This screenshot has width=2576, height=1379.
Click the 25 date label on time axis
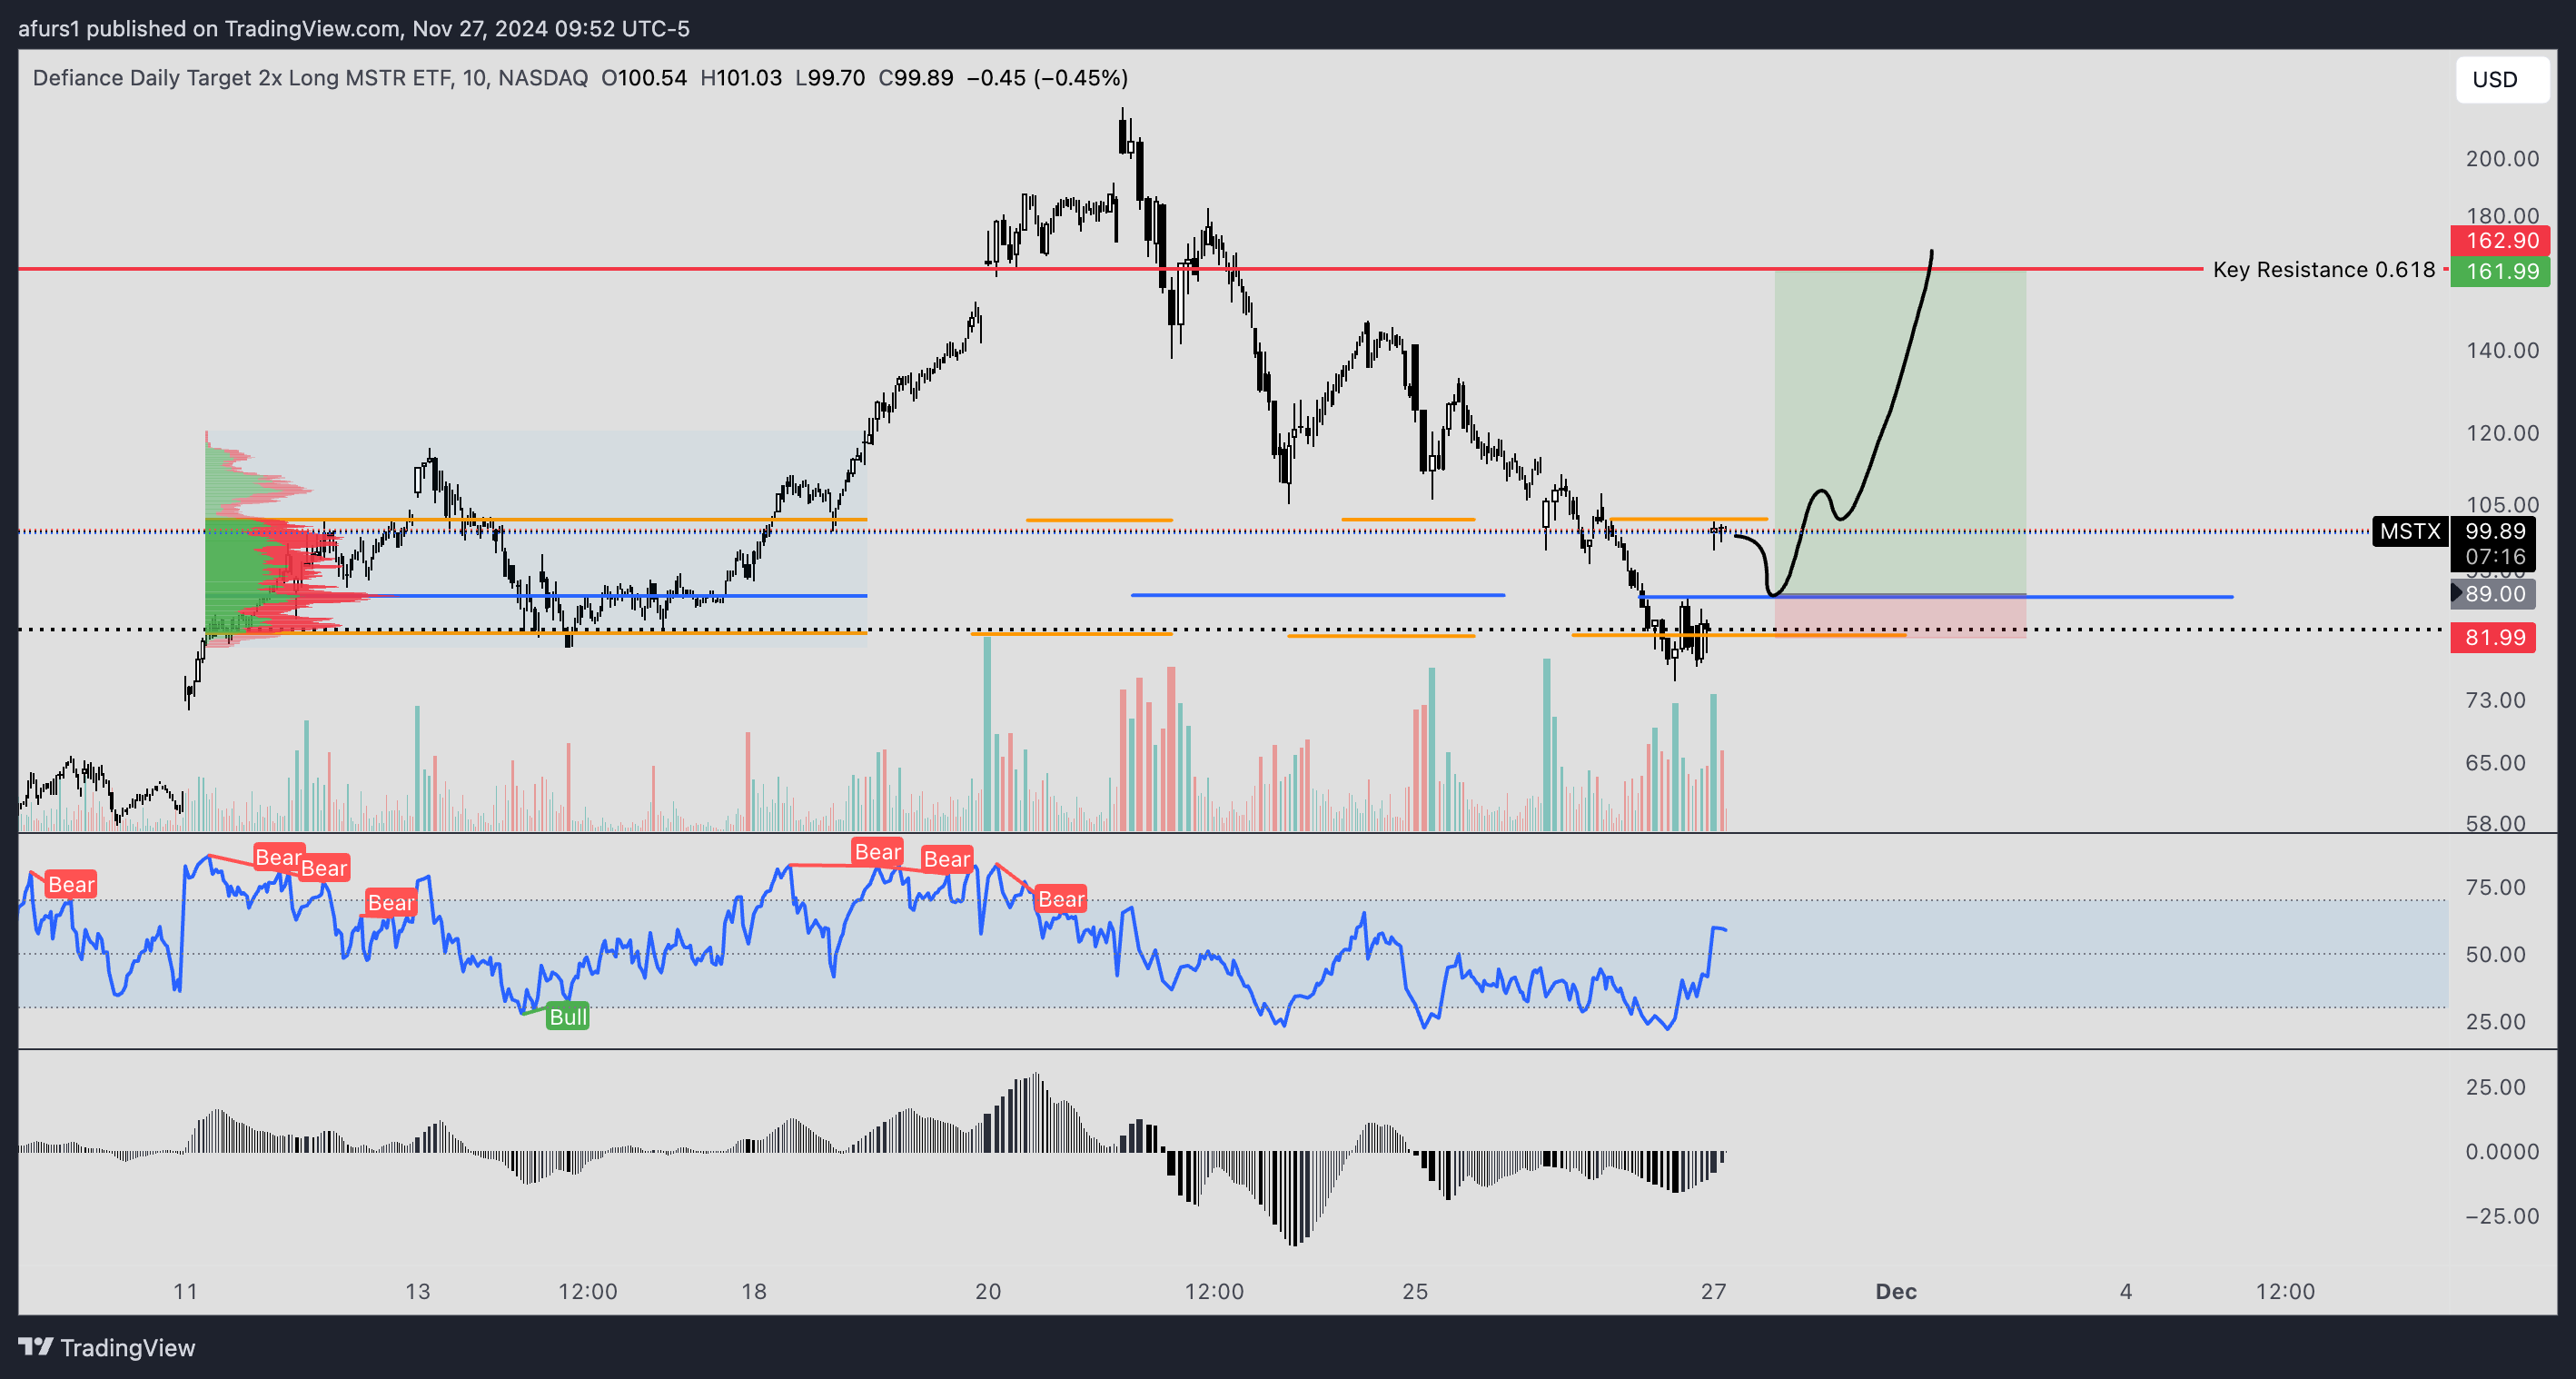tap(1415, 1291)
